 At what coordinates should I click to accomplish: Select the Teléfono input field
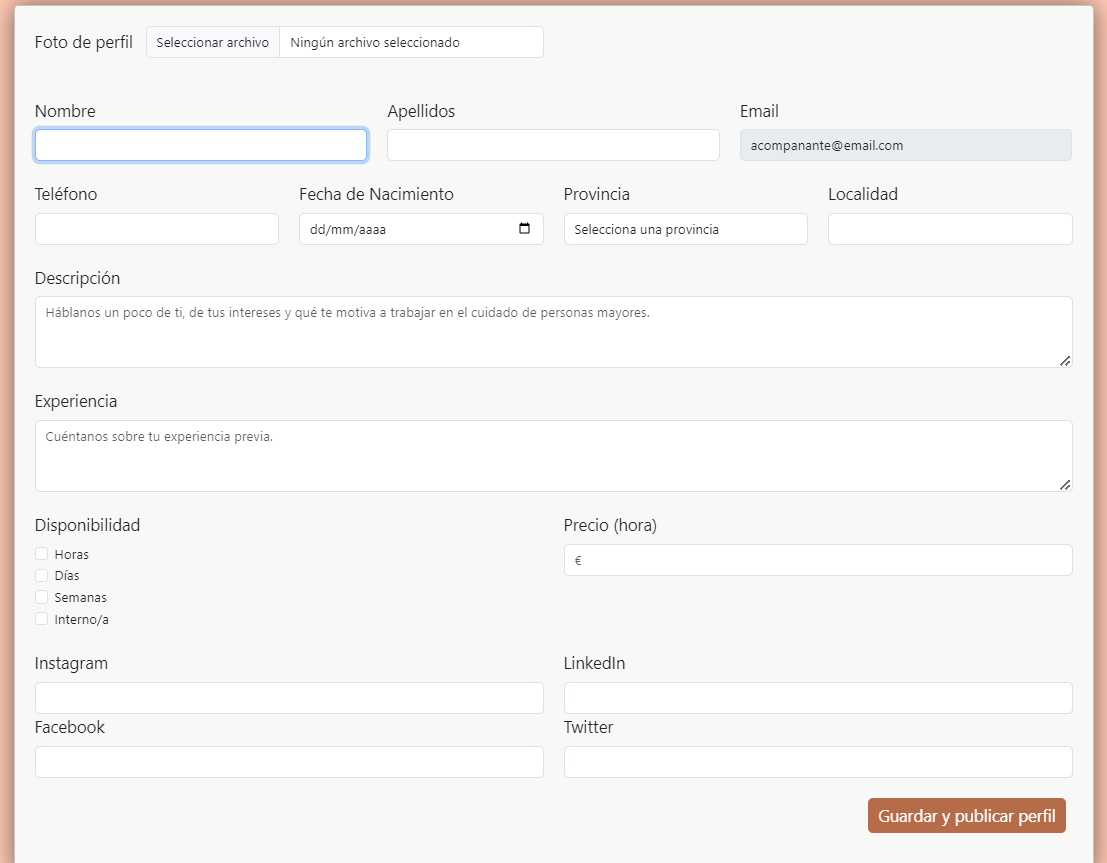pyautogui.click(x=157, y=229)
